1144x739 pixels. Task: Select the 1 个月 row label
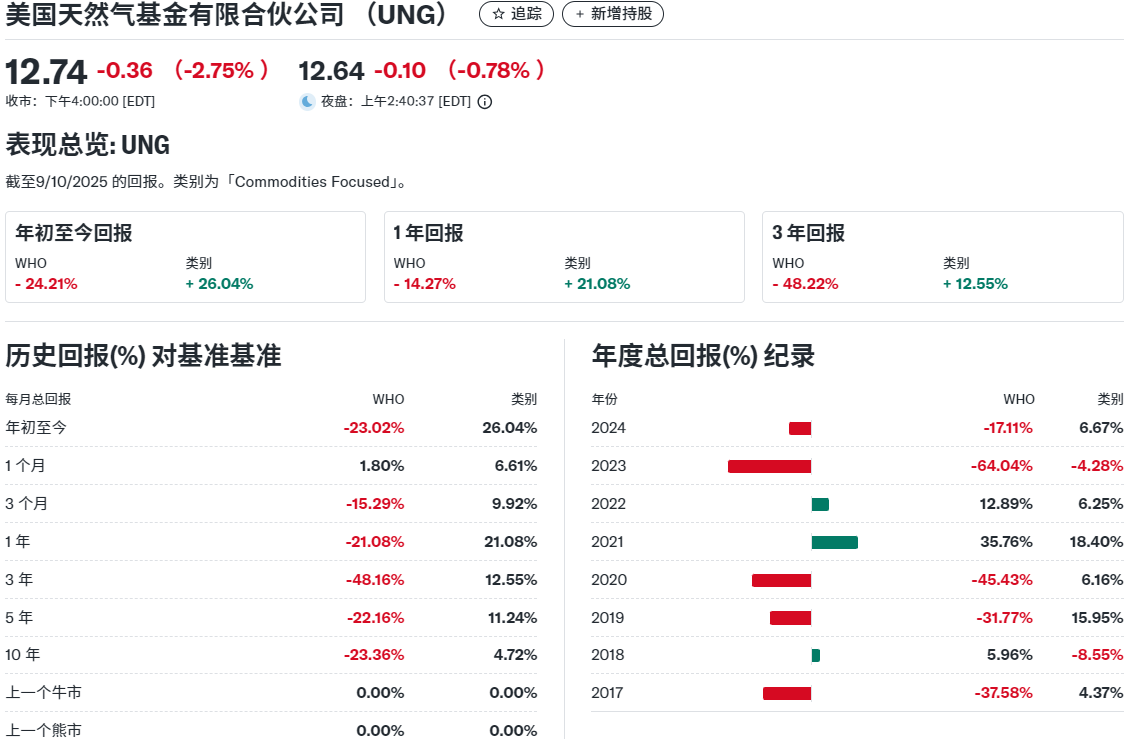tap(26, 466)
